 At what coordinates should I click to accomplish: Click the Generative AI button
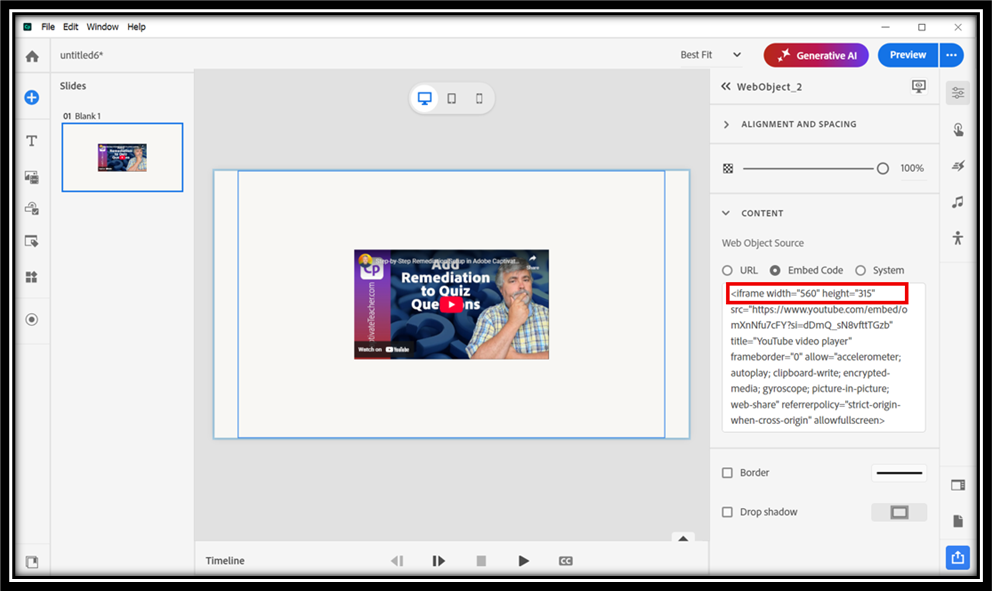(816, 55)
